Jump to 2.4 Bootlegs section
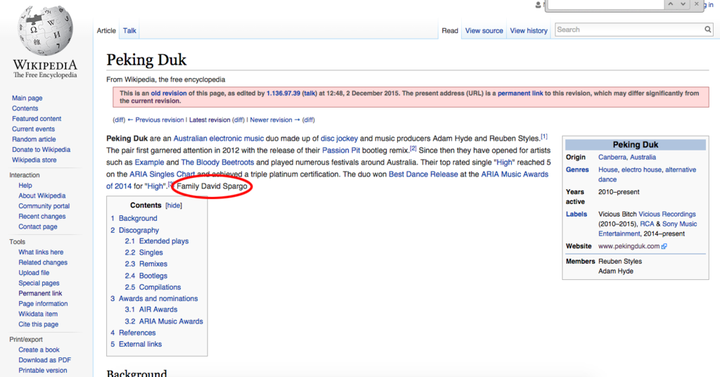 pos(153,276)
